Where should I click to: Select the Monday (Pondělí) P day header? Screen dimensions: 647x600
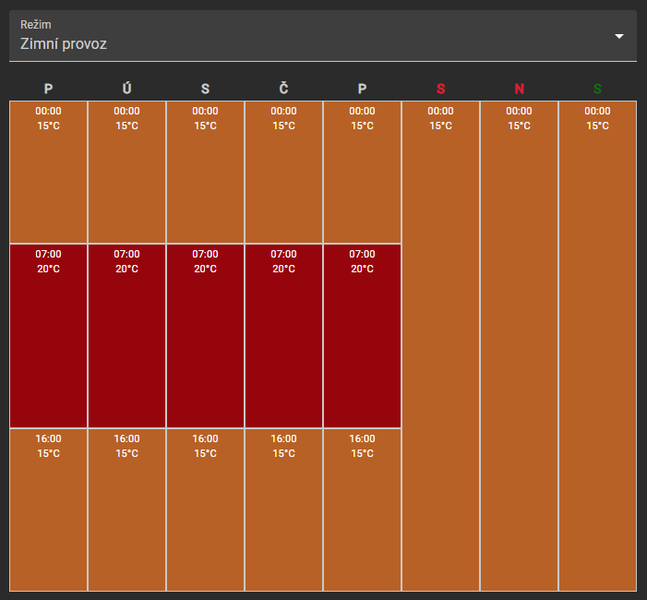click(x=48, y=89)
